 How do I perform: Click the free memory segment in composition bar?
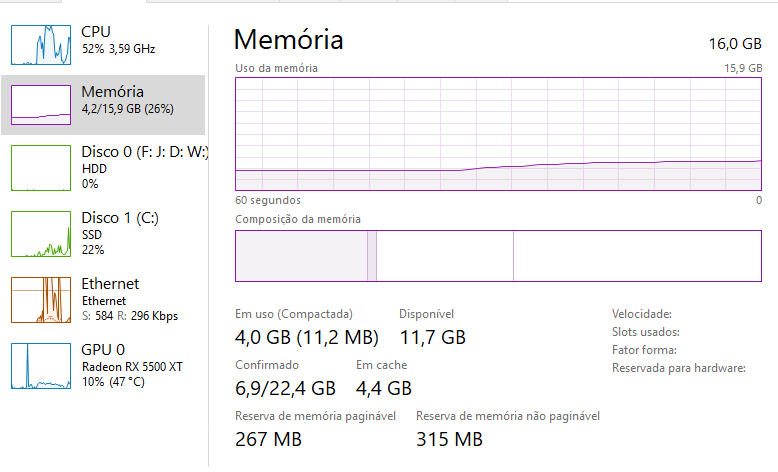click(638, 256)
